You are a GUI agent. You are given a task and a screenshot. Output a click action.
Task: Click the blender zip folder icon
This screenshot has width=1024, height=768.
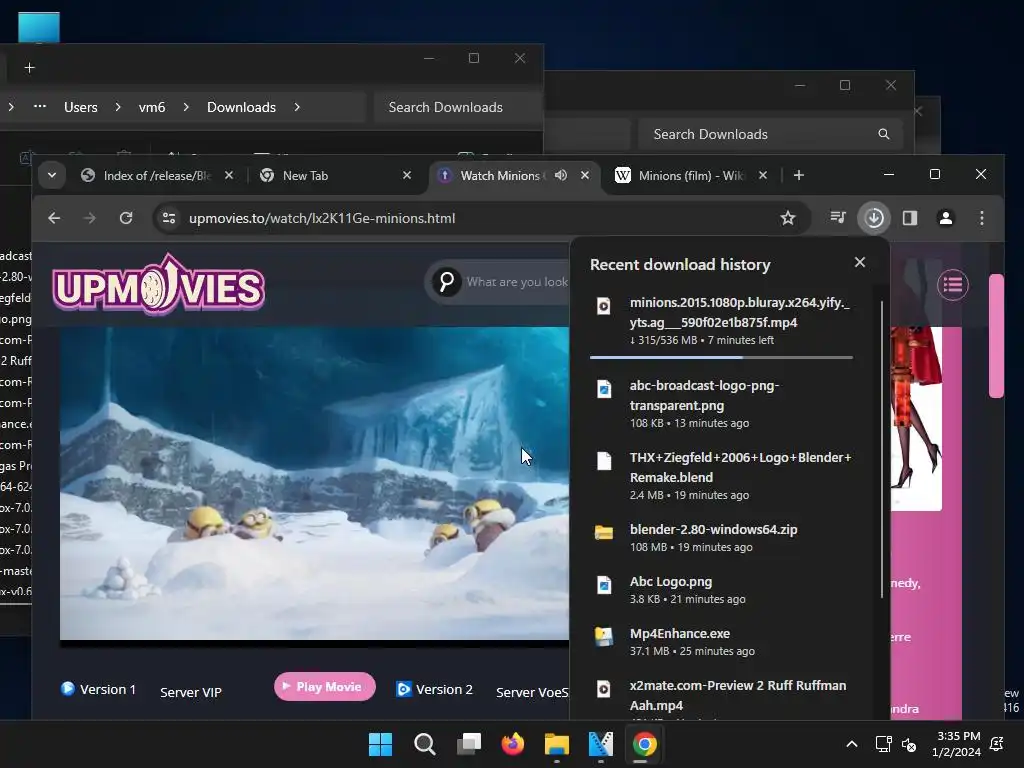click(604, 532)
